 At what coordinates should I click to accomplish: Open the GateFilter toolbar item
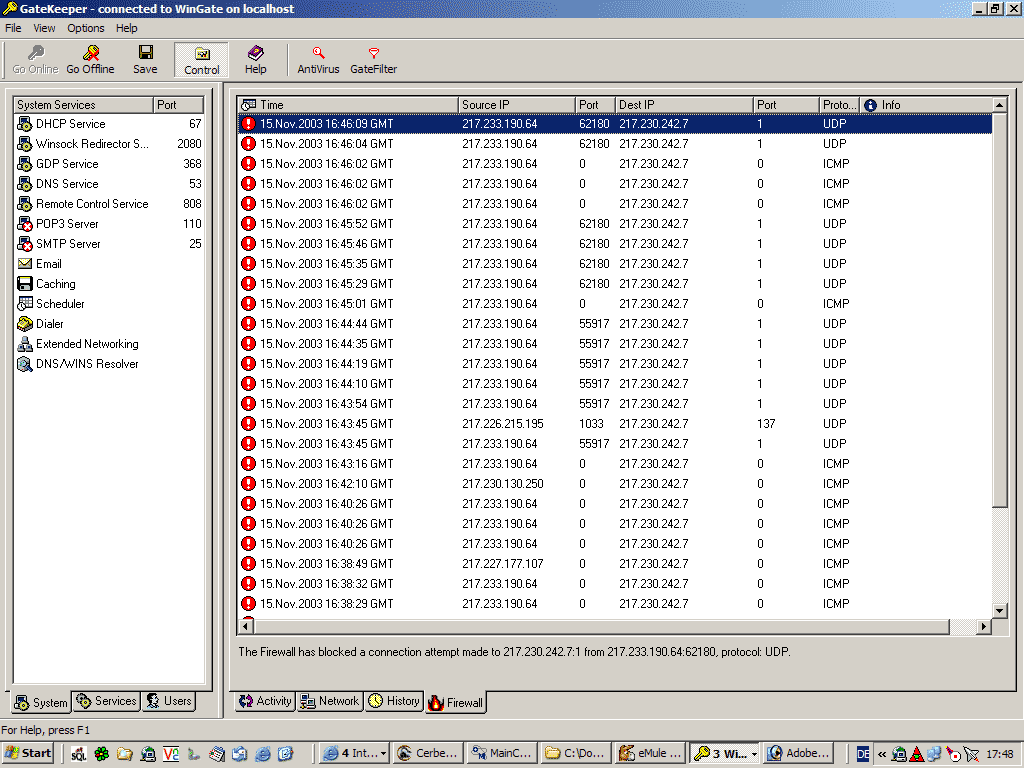click(374, 60)
